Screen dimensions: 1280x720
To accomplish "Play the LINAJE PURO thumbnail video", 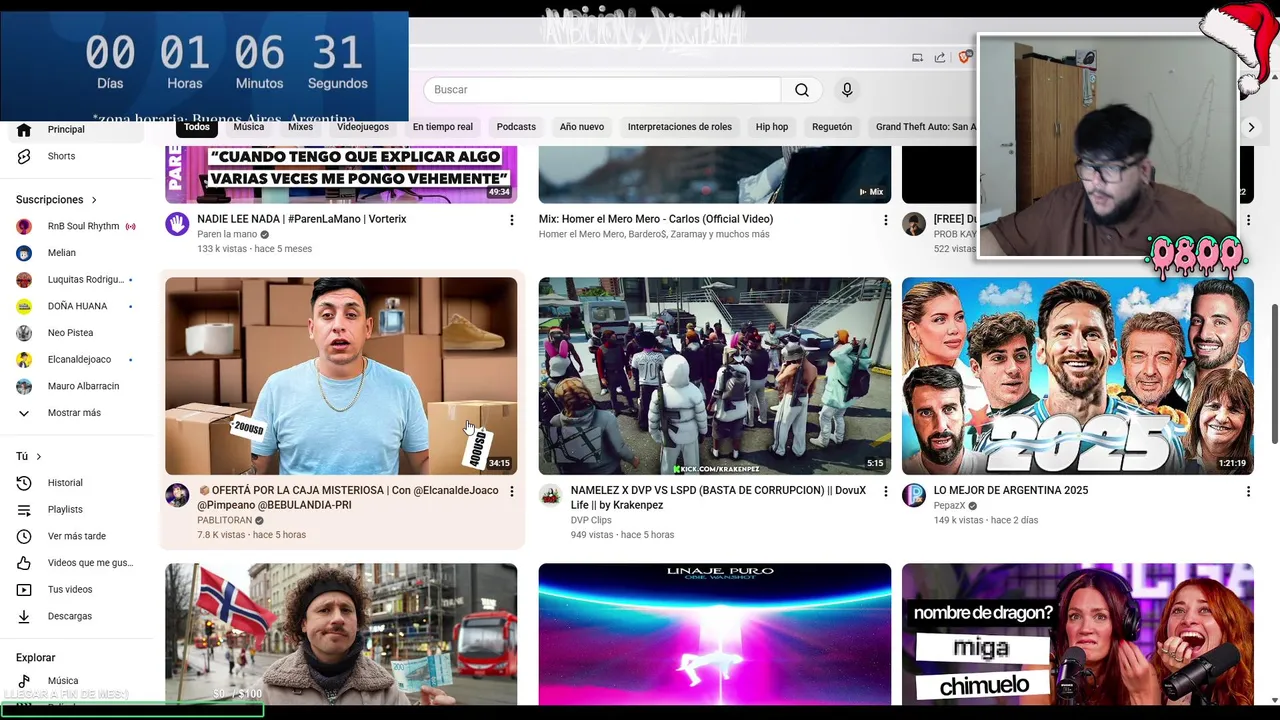I will pyautogui.click(x=714, y=634).
